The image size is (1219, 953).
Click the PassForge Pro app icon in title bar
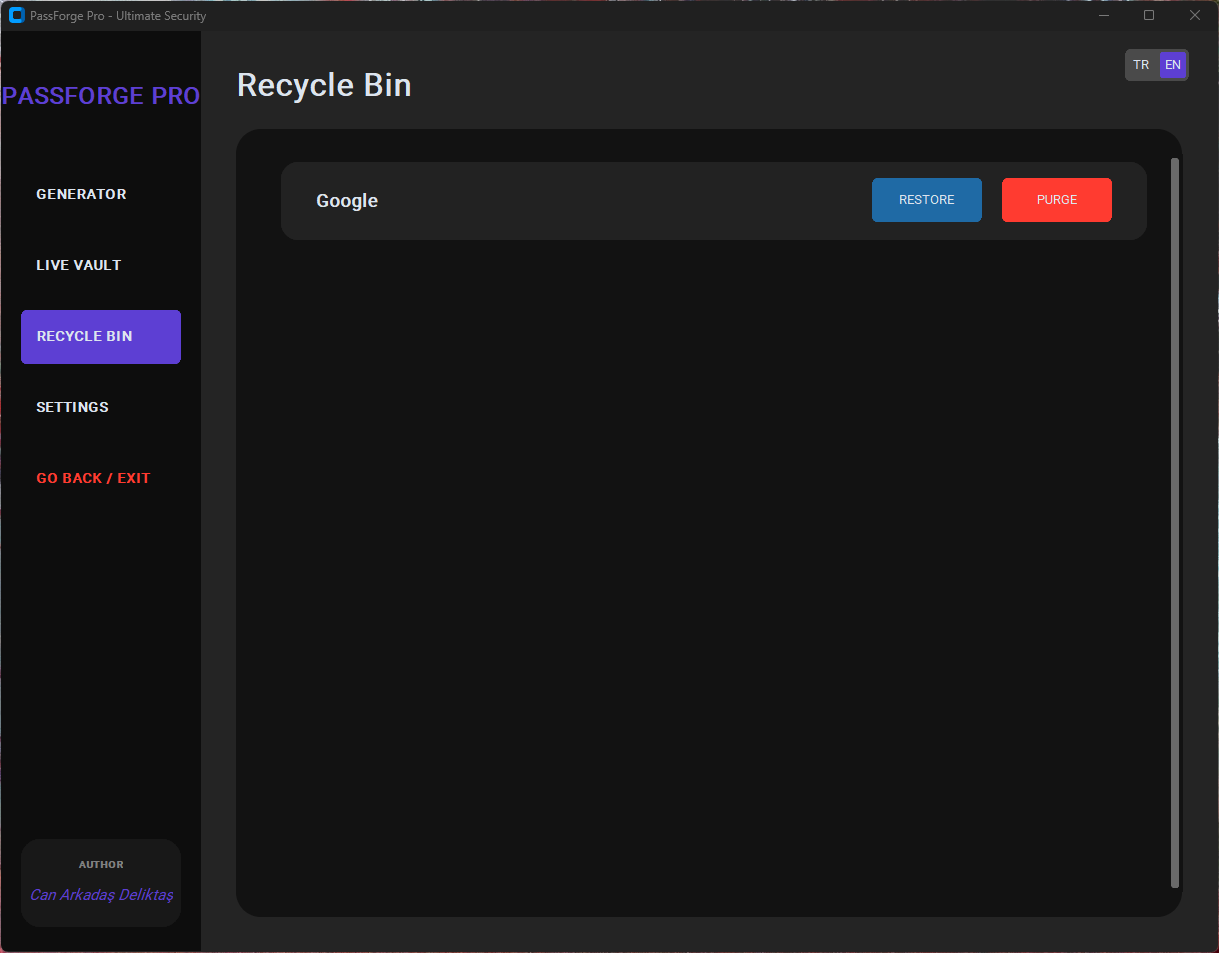pos(15,15)
